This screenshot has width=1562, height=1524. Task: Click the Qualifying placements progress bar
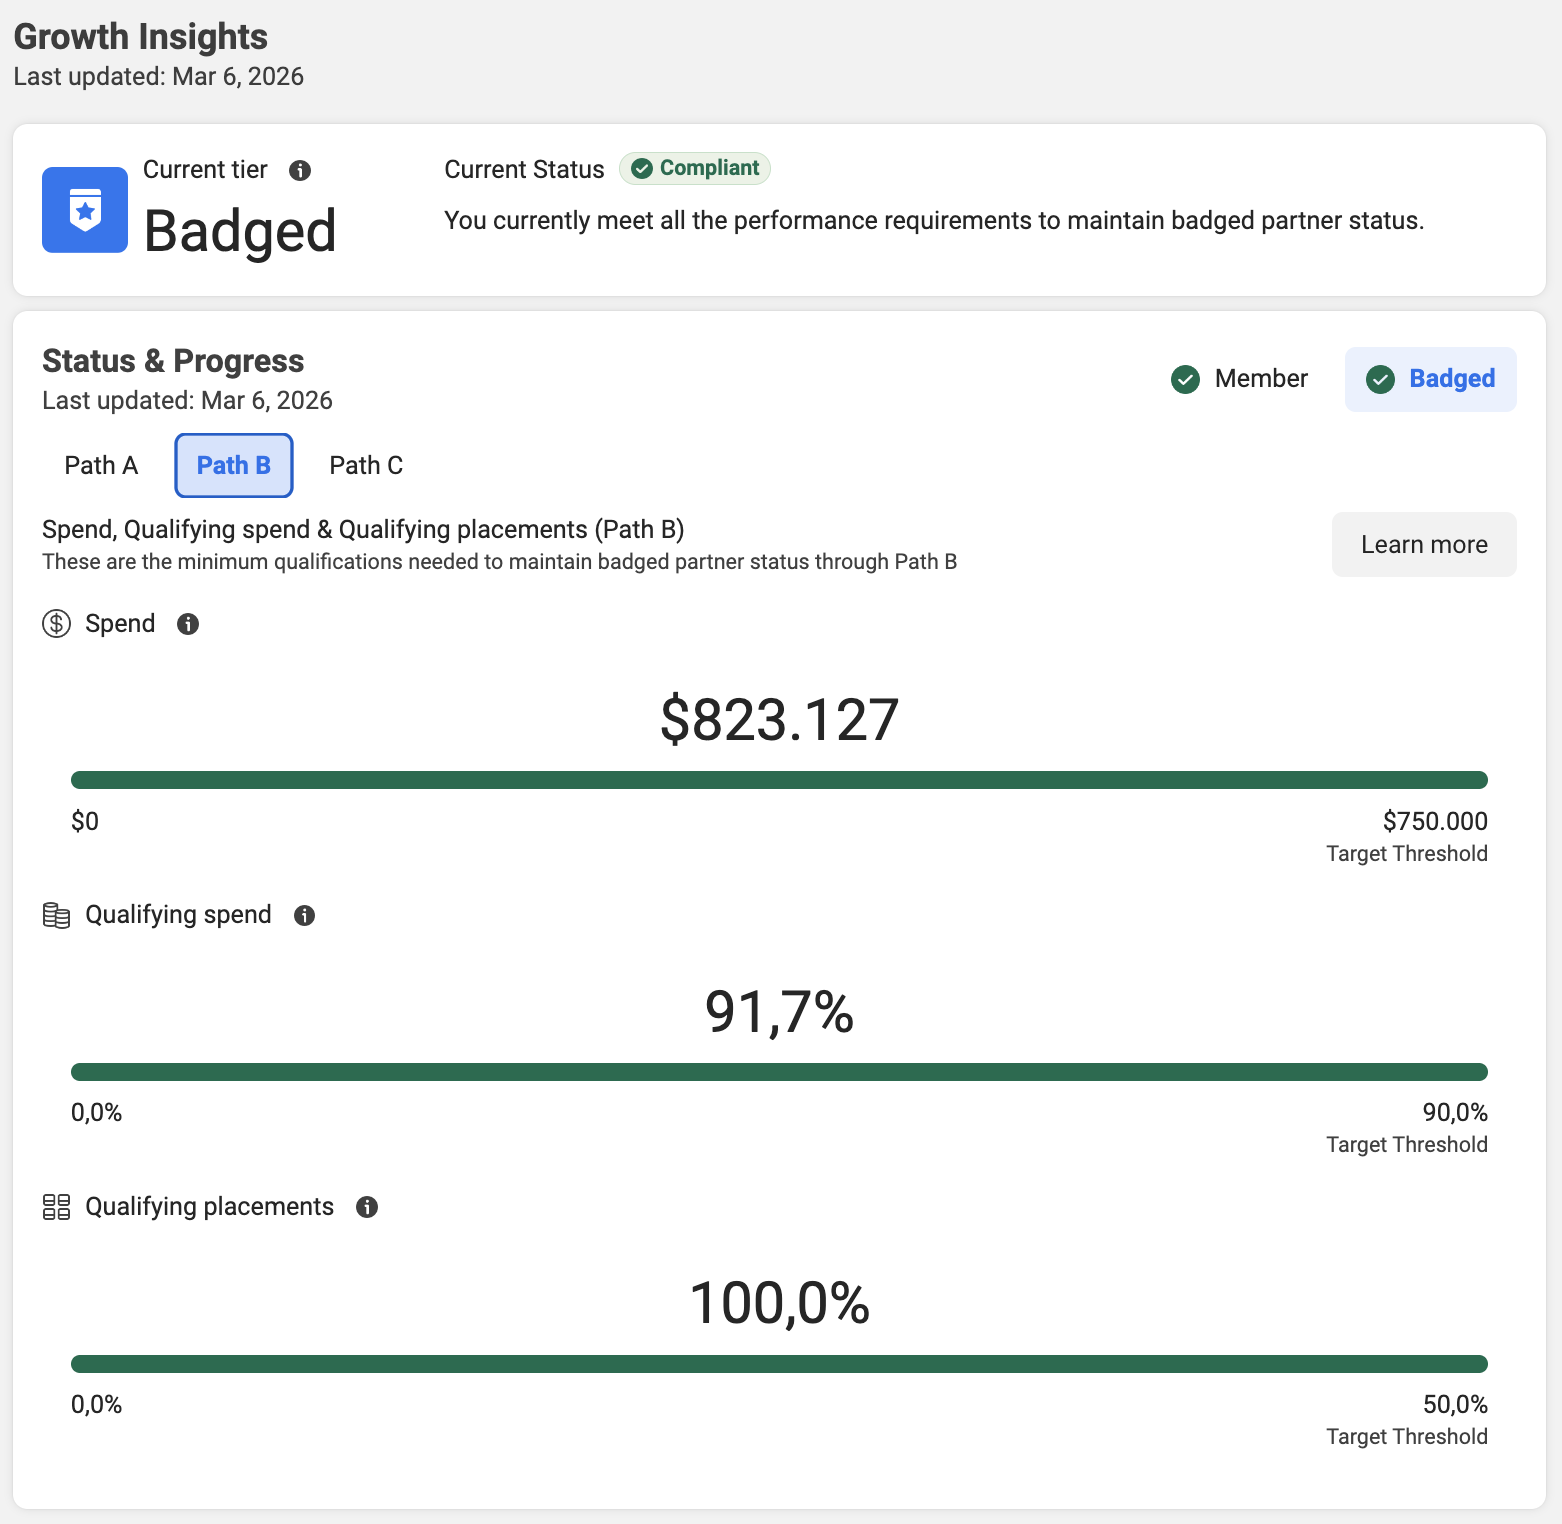pos(779,1364)
